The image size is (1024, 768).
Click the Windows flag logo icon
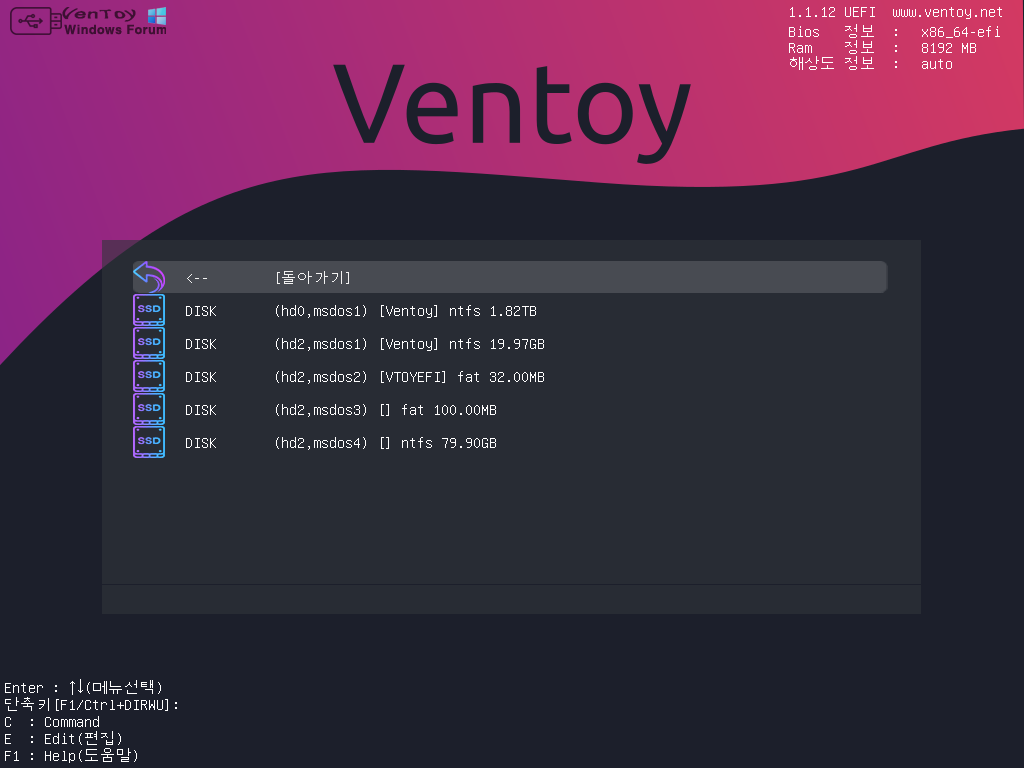[157, 16]
